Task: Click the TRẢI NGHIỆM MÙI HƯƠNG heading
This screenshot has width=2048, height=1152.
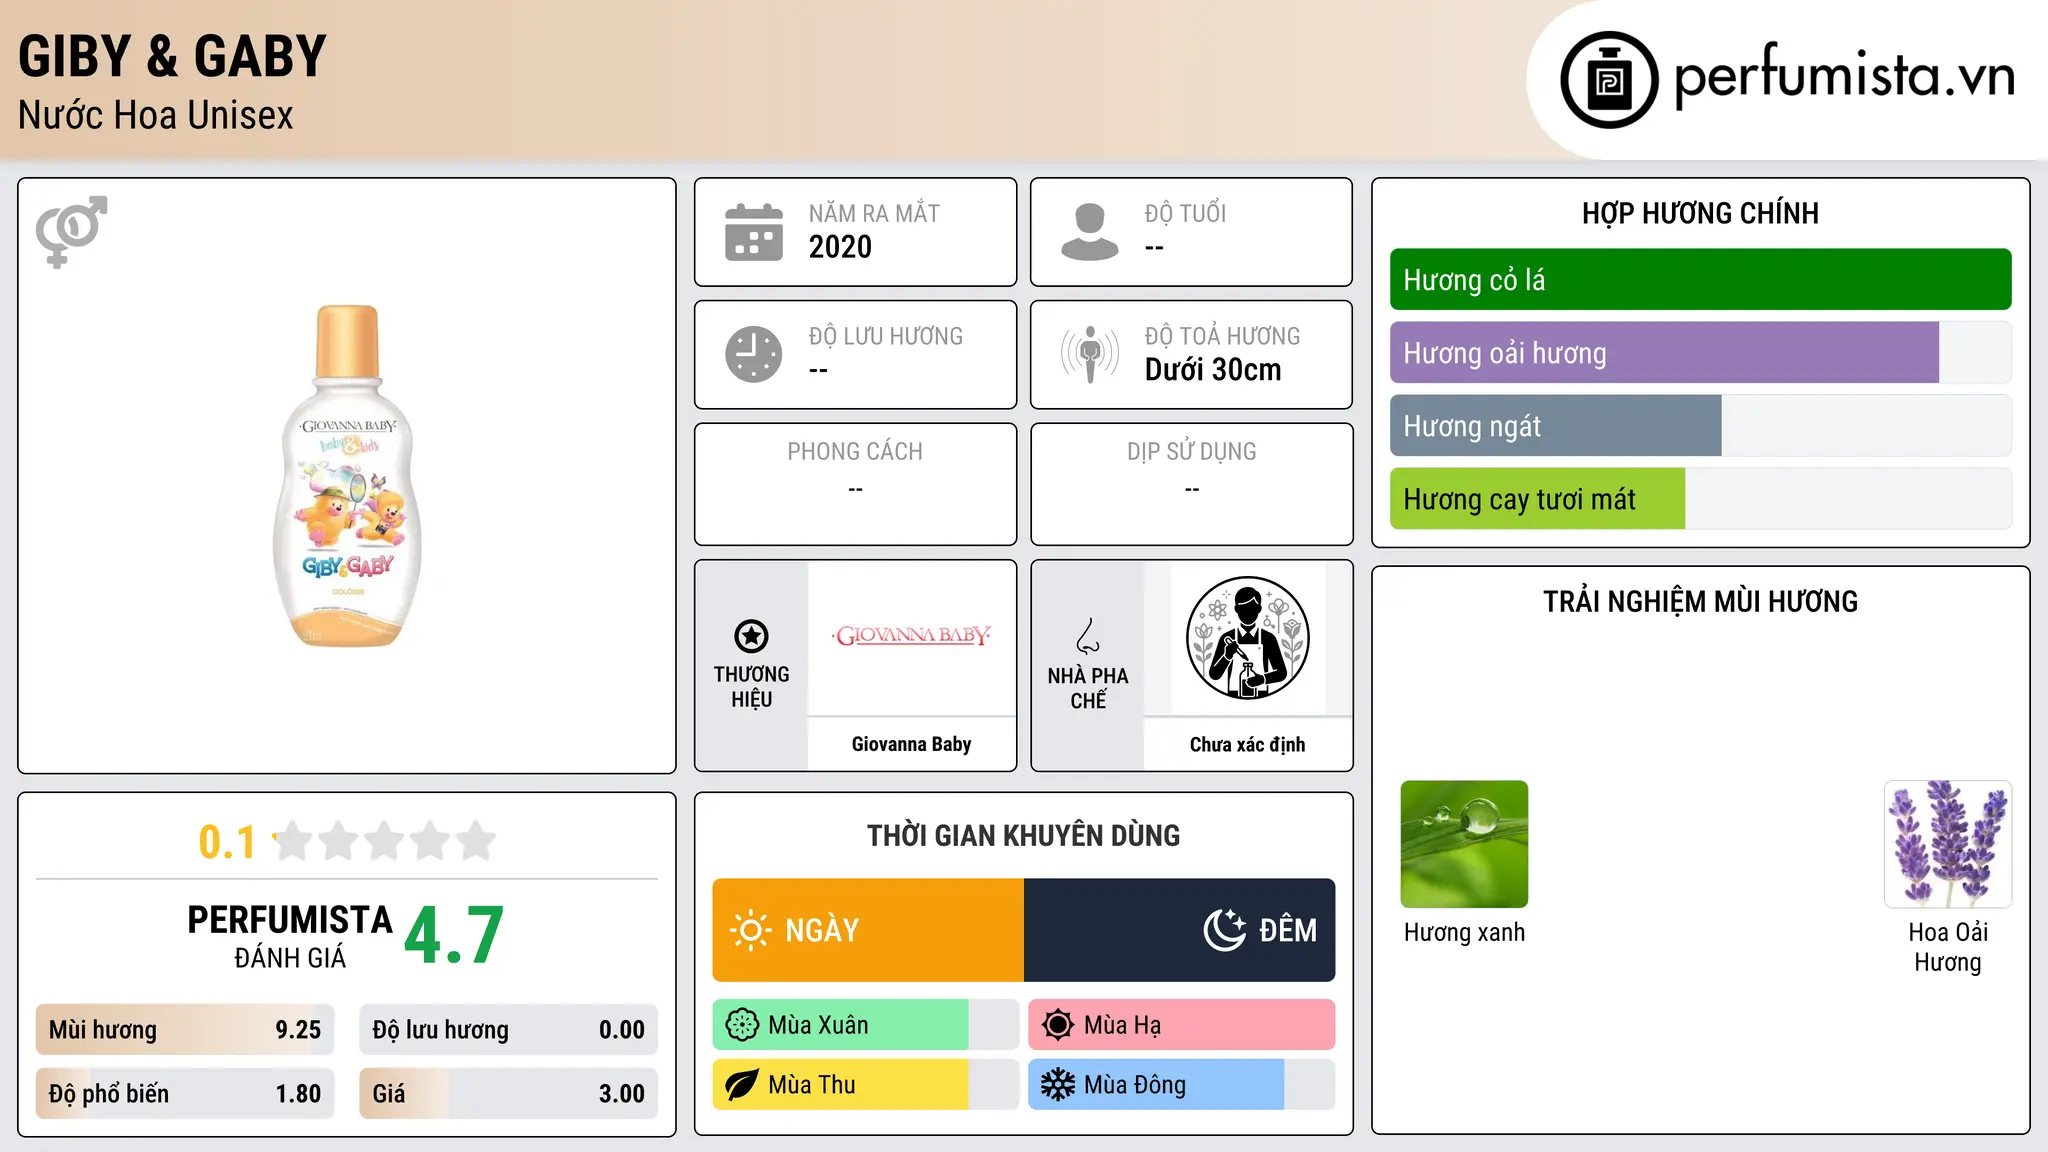Action: pyautogui.click(x=1700, y=601)
